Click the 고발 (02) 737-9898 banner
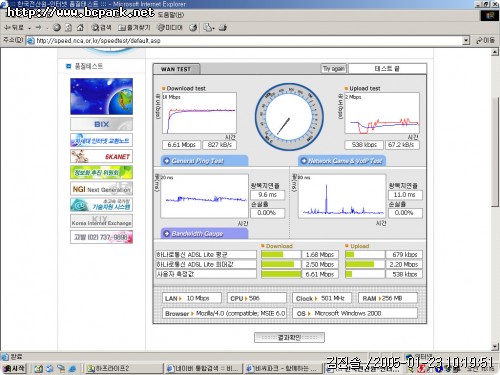This screenshot has height=375, width=500. 101,237
